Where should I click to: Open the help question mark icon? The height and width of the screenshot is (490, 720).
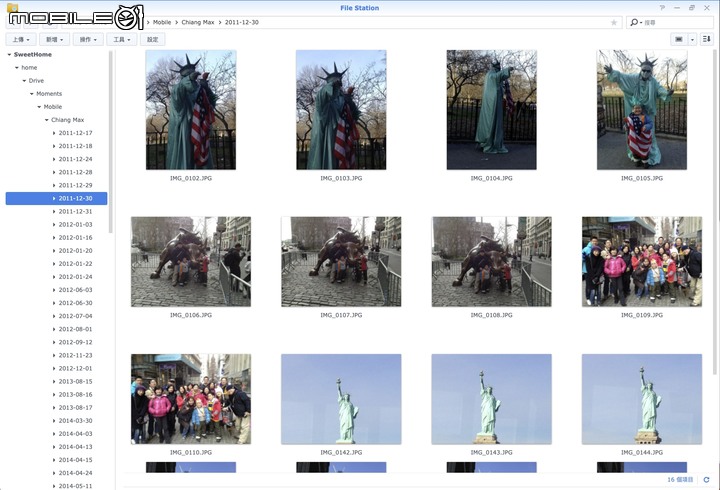662,8
